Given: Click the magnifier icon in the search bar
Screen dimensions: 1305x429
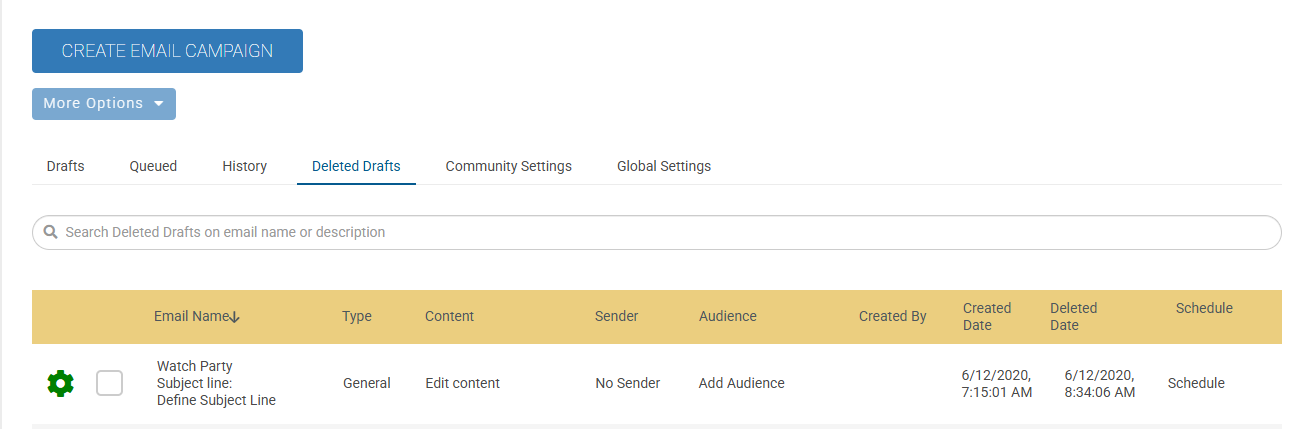Looking at the screenshot, I should (x=50, y=232).
